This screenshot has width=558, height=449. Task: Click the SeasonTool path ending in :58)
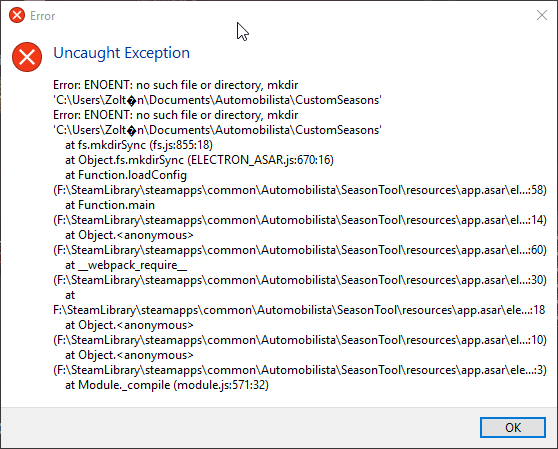point(300,190)
